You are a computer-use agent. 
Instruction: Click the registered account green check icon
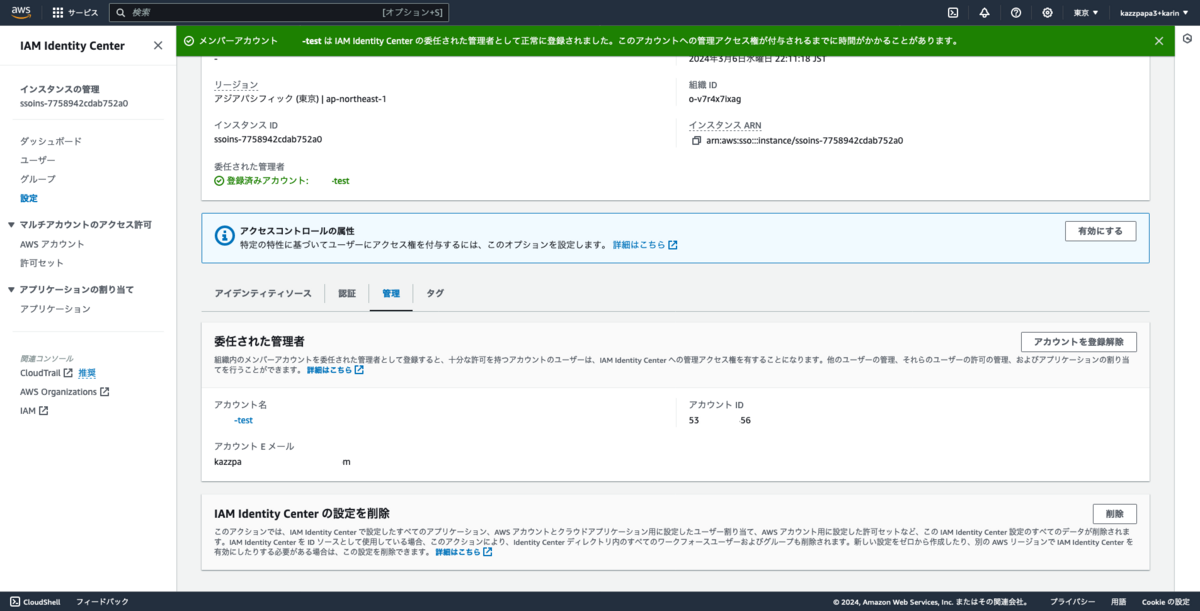pos(219,181)
